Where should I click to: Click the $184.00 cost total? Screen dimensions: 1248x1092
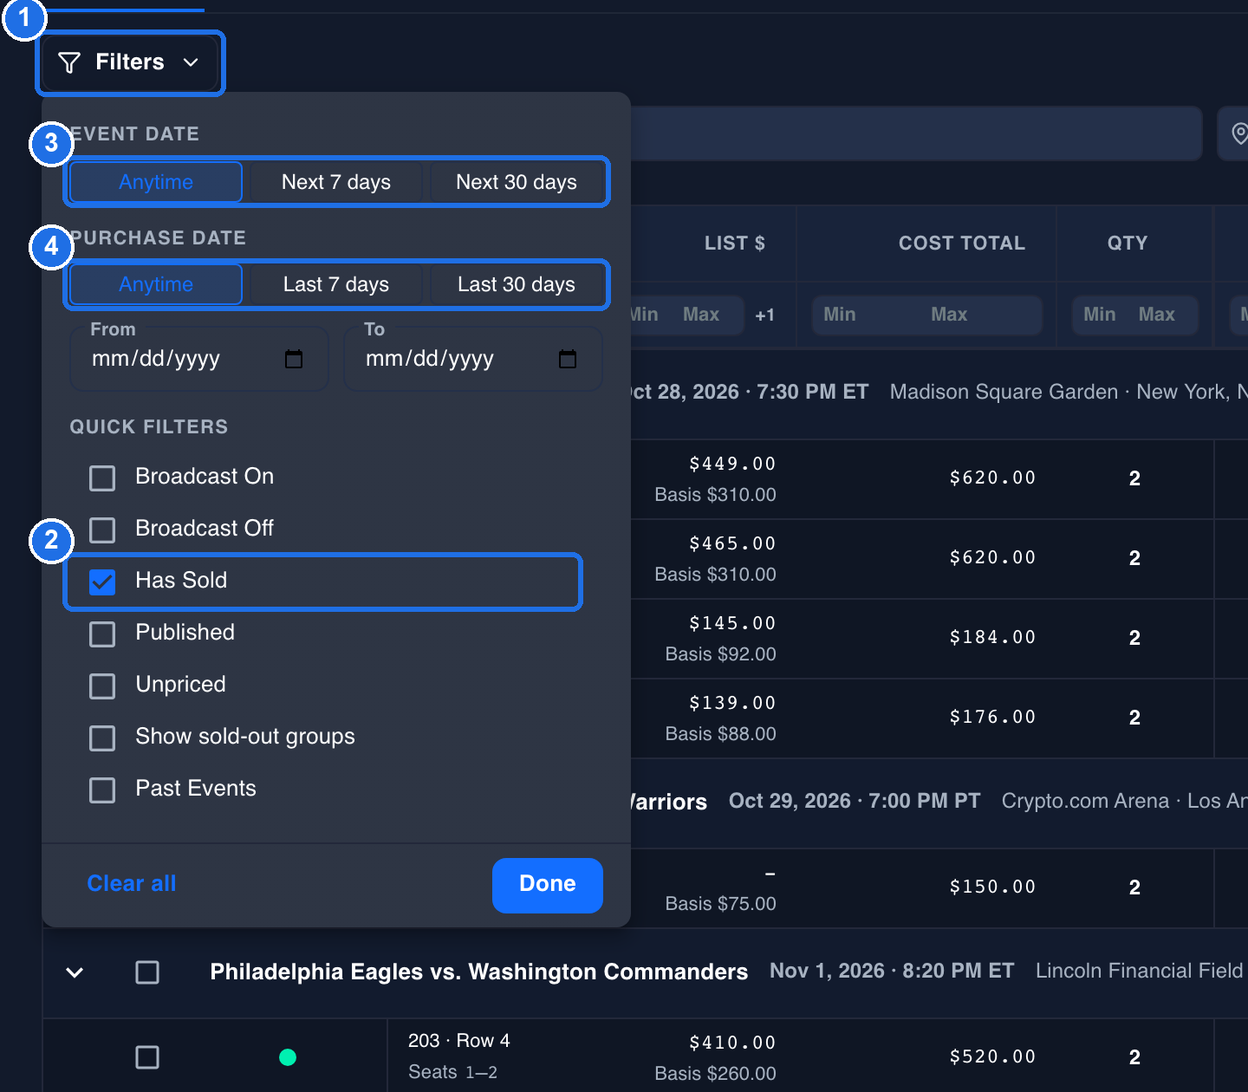[993, 638]
